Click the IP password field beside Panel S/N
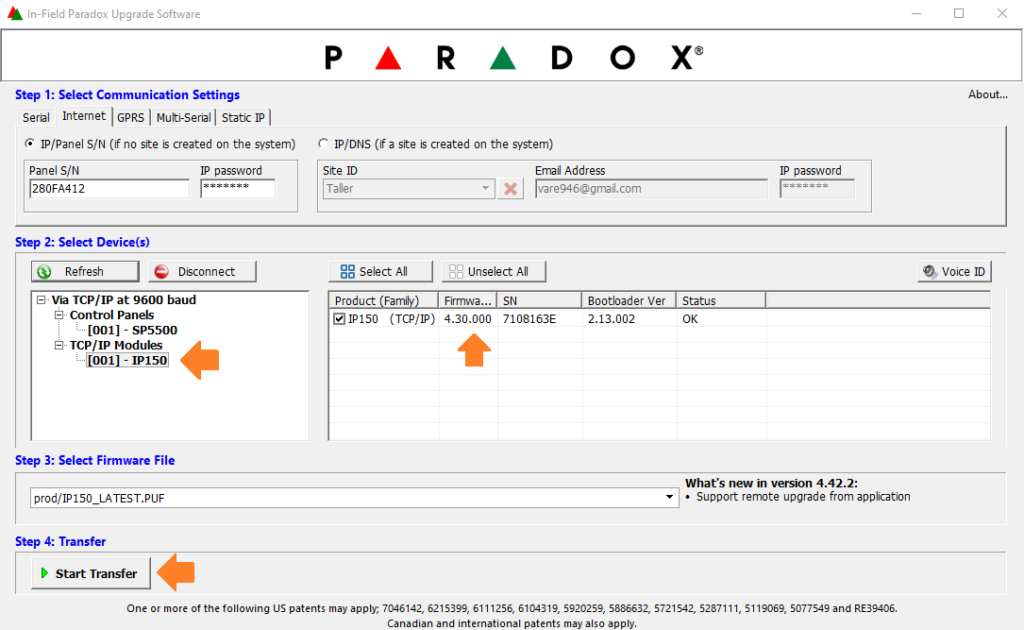Viewport: 1024px width, 630px height. click(x=238, y=189)
